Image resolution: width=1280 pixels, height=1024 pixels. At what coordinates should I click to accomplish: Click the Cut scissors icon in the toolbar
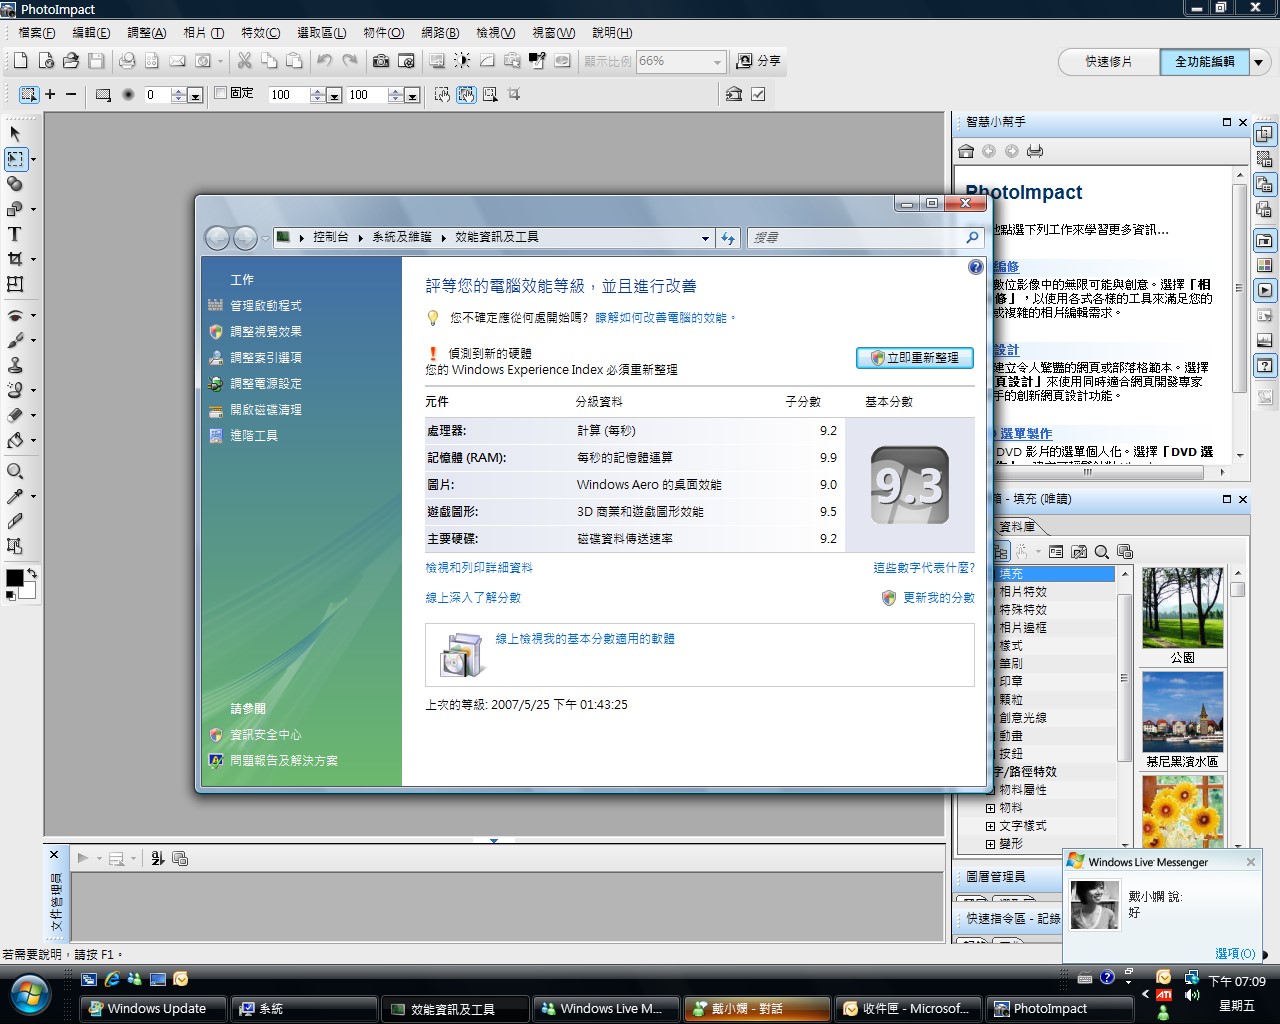tap(244, 61)
